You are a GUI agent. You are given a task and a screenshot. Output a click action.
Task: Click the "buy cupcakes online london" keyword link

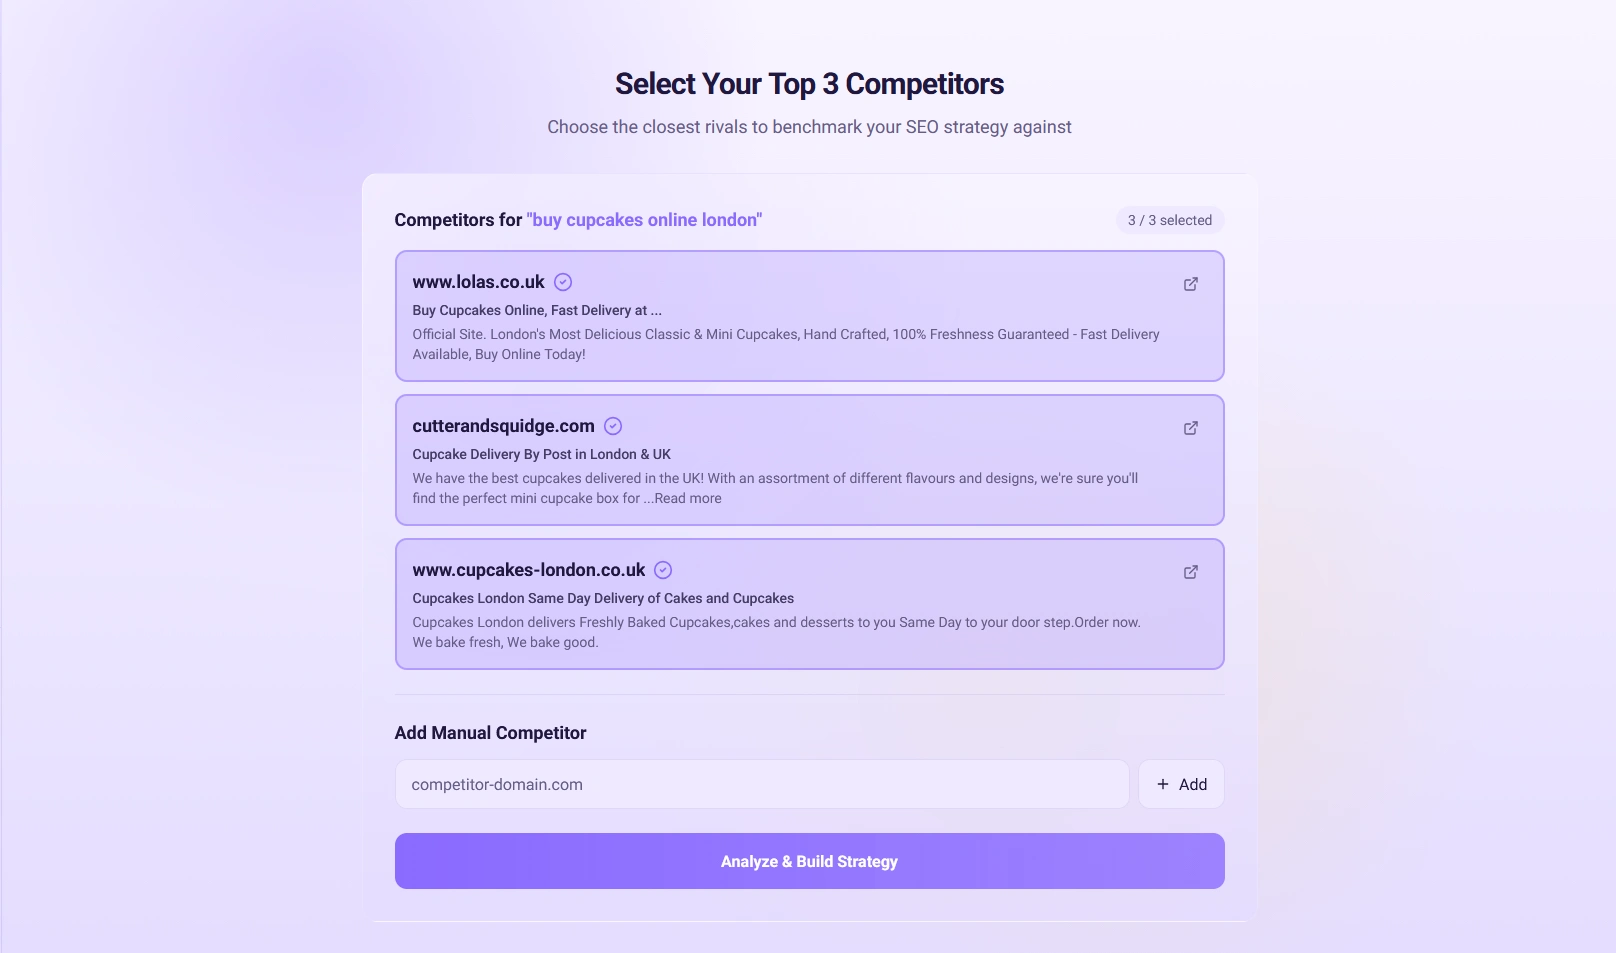643,220
